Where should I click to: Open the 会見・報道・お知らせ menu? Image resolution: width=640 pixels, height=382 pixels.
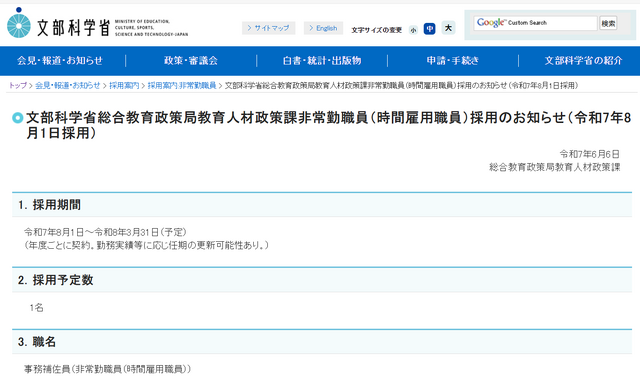point(60,61)
